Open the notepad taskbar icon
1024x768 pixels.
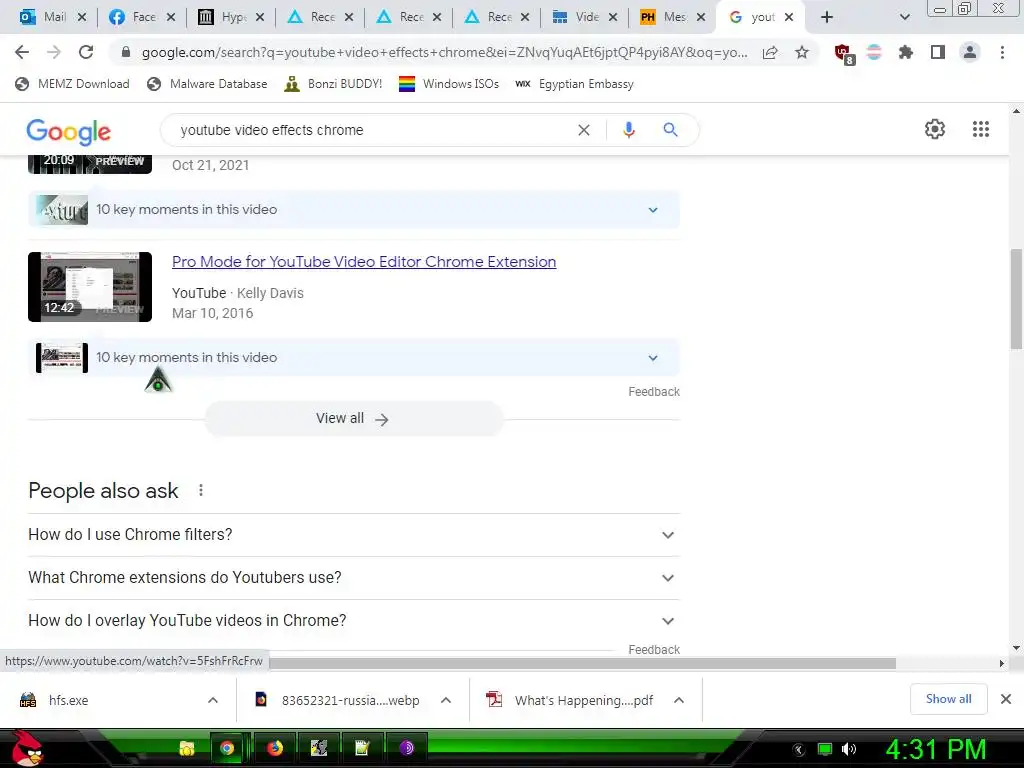click(362, 748)
